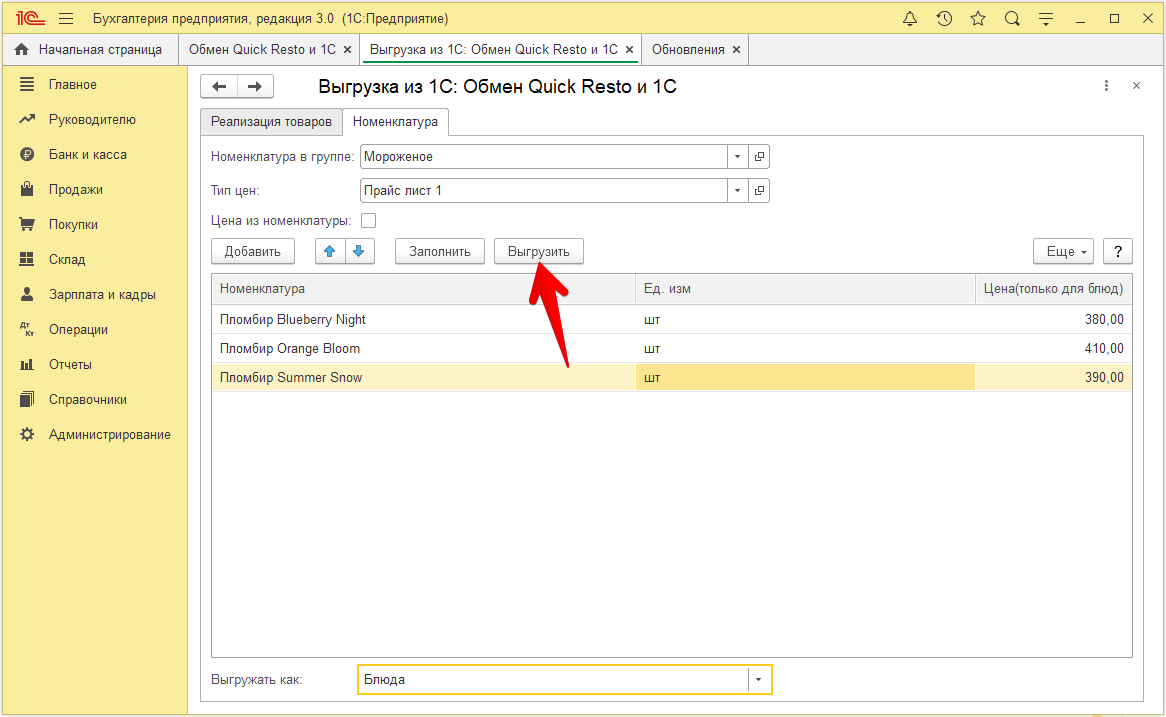
Task: Click the price cell 390,00
Action: point(1054,378)
